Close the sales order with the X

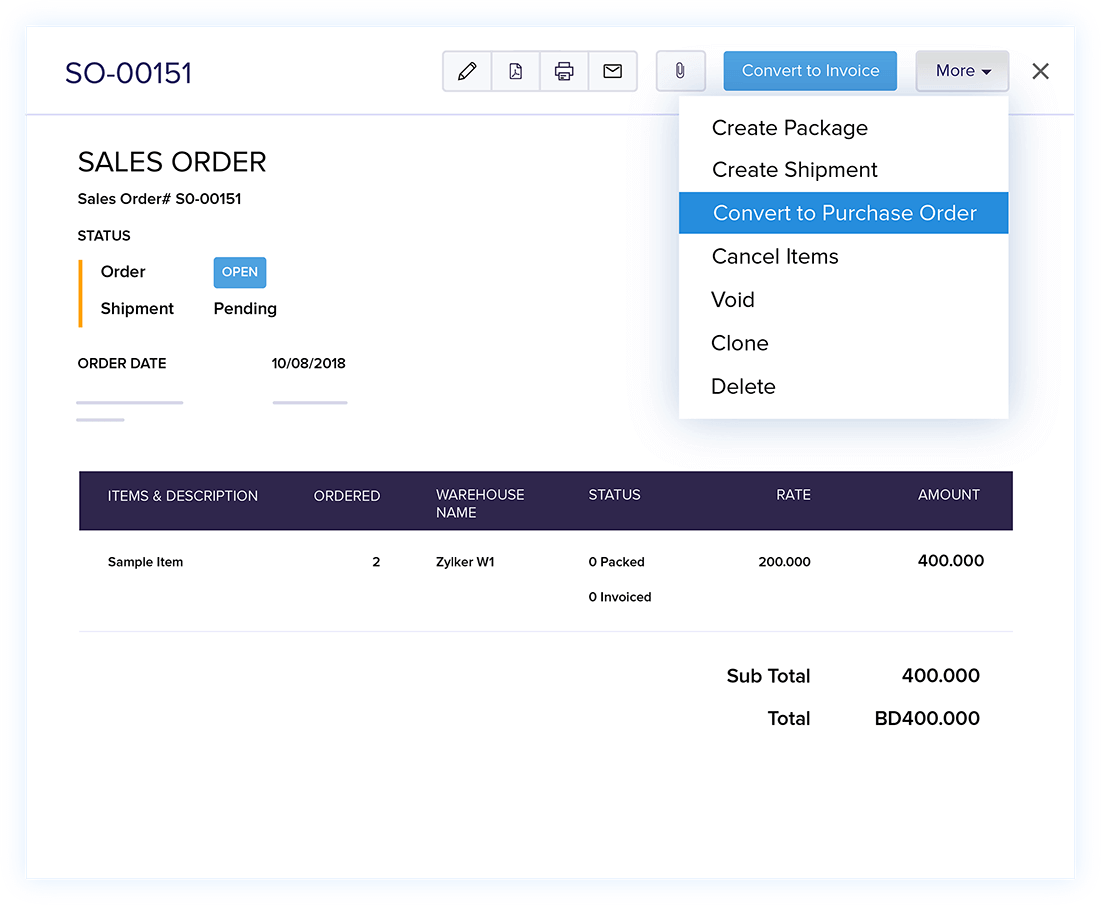(1041, 71)
